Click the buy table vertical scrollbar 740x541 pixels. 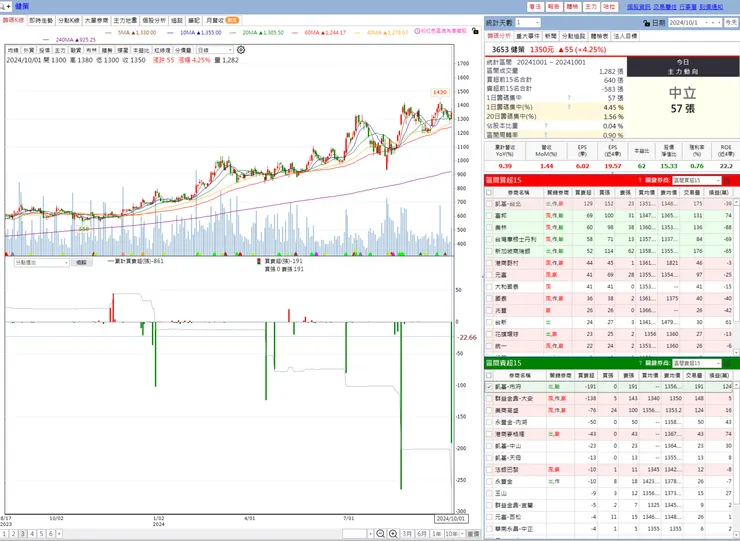pyautogui.click(x=737, y=276)
